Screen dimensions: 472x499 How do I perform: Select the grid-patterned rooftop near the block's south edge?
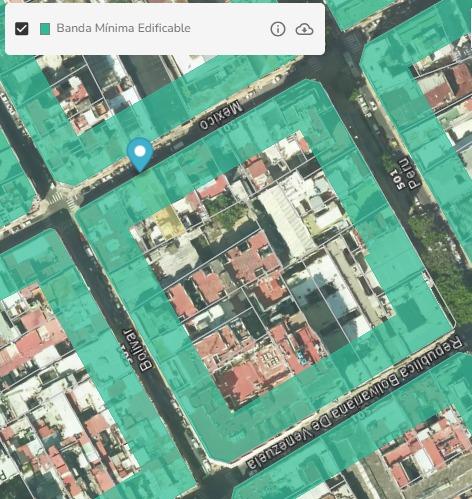(270, 361)
